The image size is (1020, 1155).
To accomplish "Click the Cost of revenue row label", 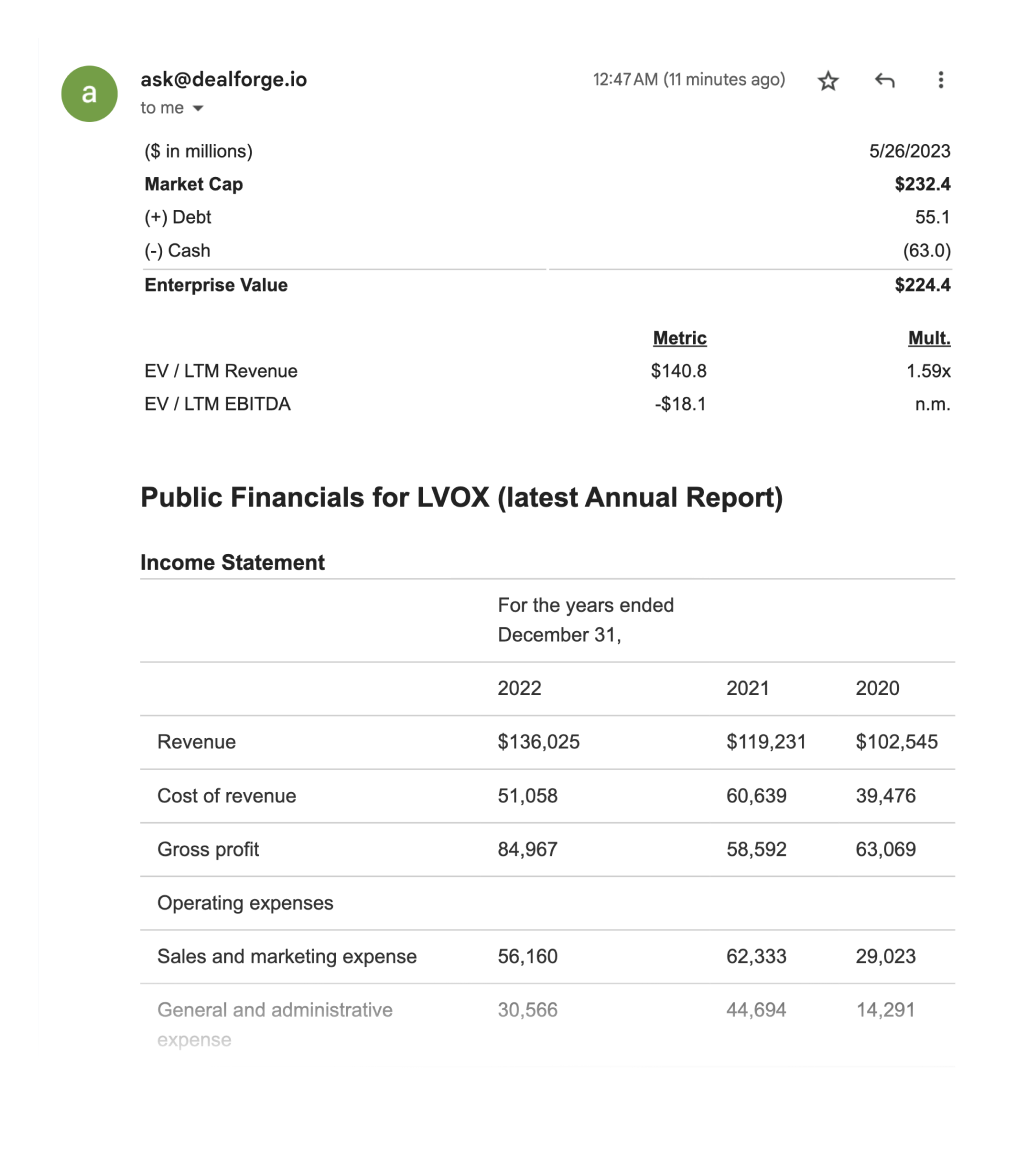I will click(227, 796).
